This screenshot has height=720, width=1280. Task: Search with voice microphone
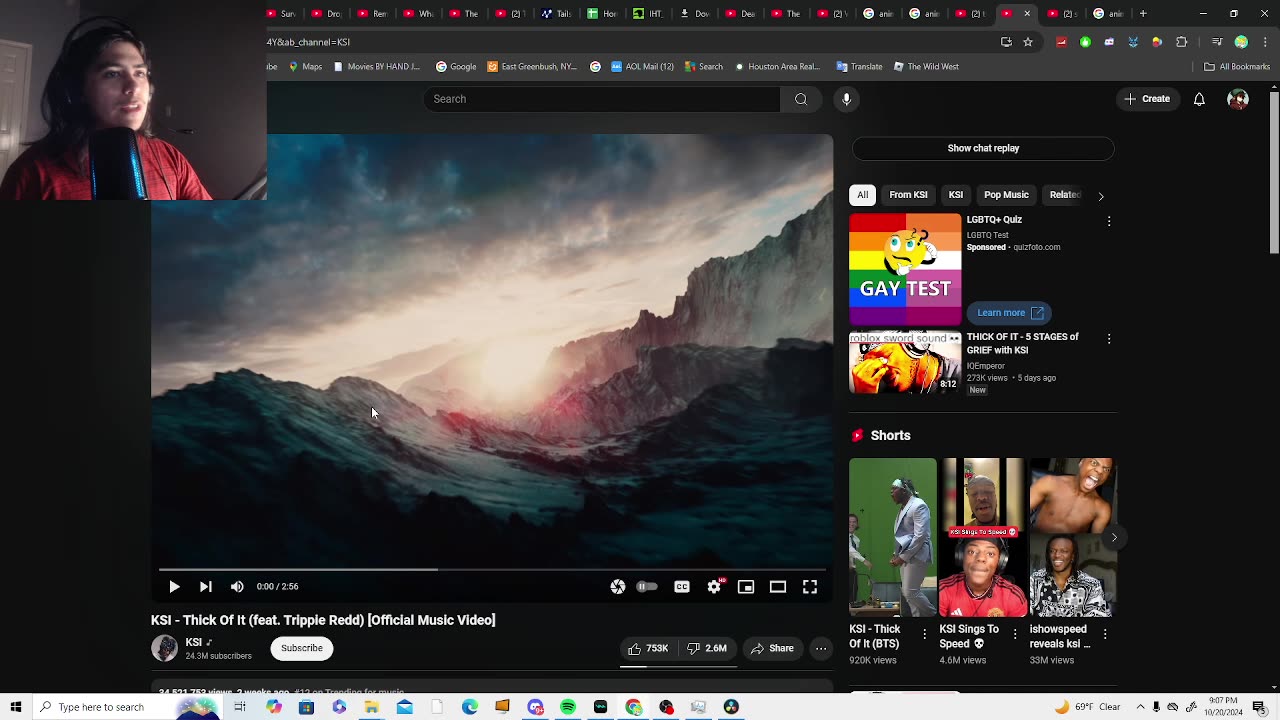click(846, 99)
